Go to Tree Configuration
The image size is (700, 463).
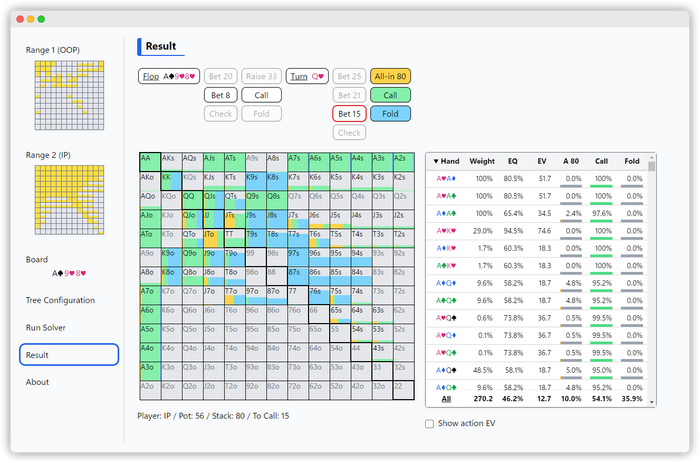coord(60,300)
